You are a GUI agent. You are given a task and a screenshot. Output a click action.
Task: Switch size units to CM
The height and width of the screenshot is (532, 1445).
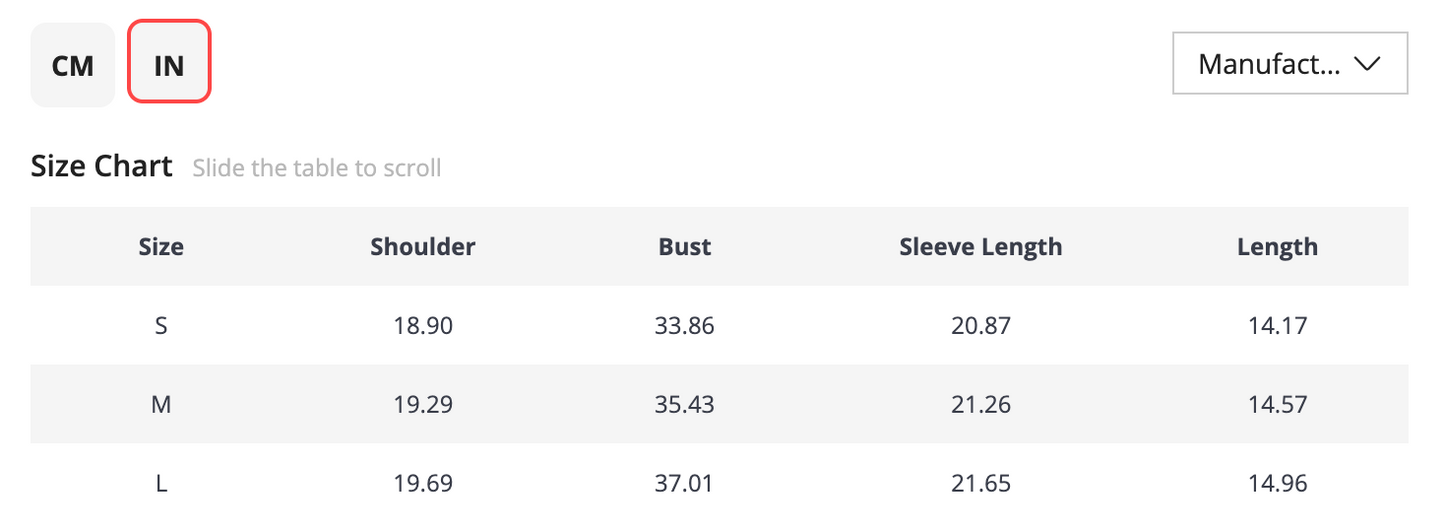[x=73, y=65]
